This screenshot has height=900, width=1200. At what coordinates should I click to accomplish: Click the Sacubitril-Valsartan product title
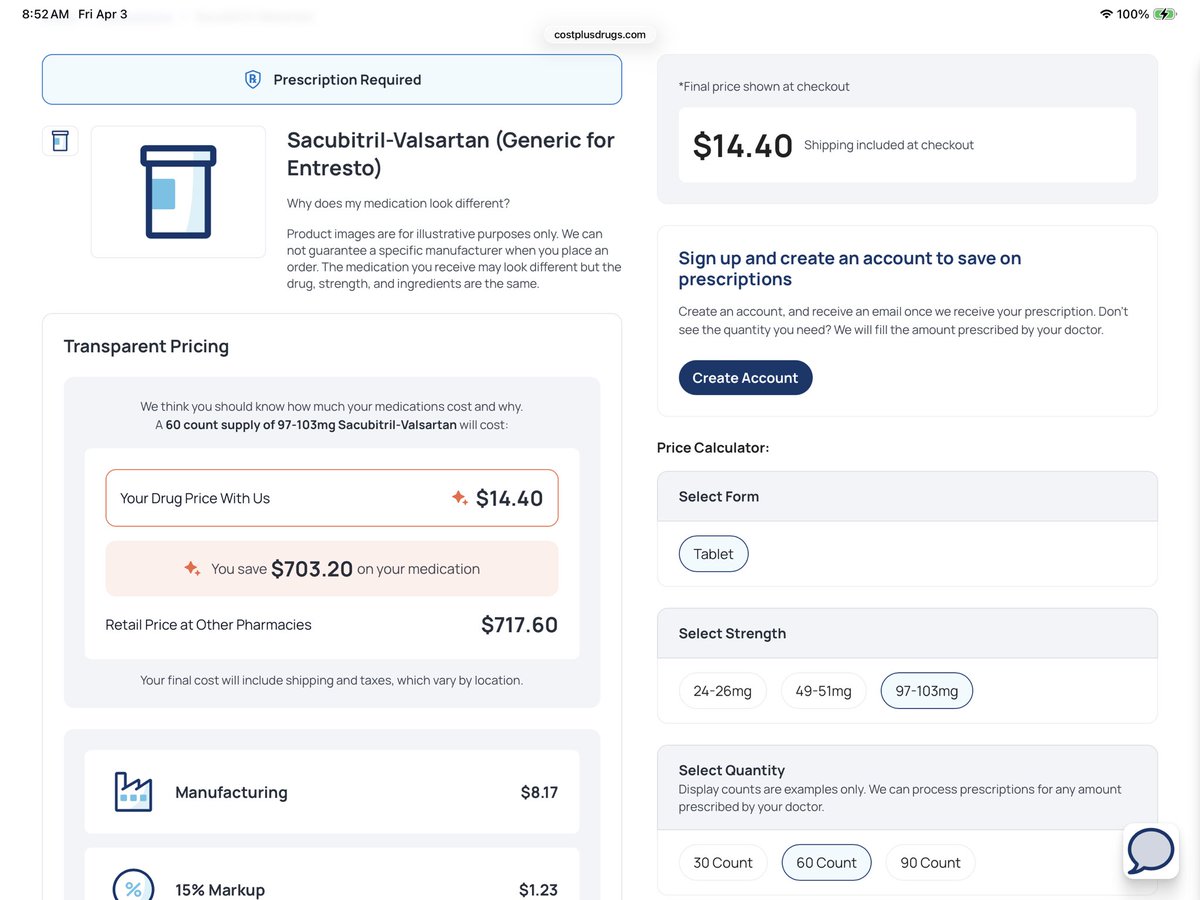pyautogui.click(x=451, y=154)
